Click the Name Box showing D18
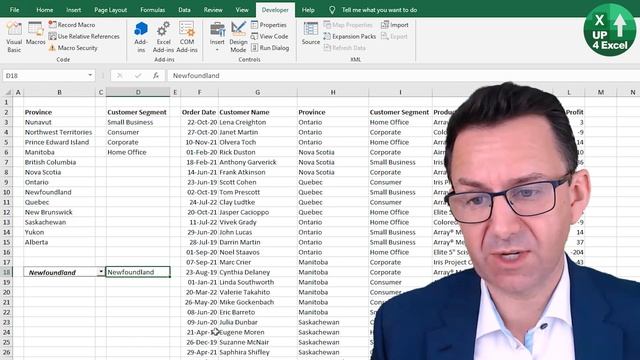This screenshot has height=360, width=640. 45,76
